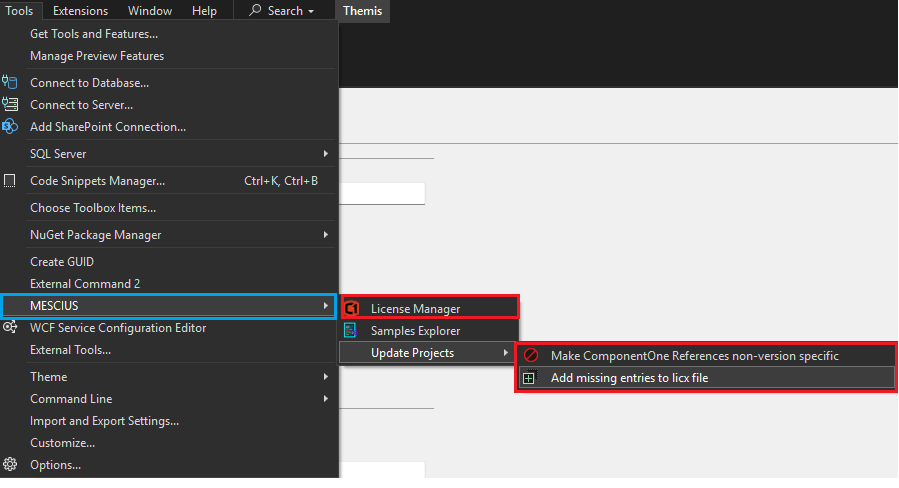This screenshot has height=488, width=899.
Task: Click the Samples Explorer icon
Action: [x=351, y=330]
